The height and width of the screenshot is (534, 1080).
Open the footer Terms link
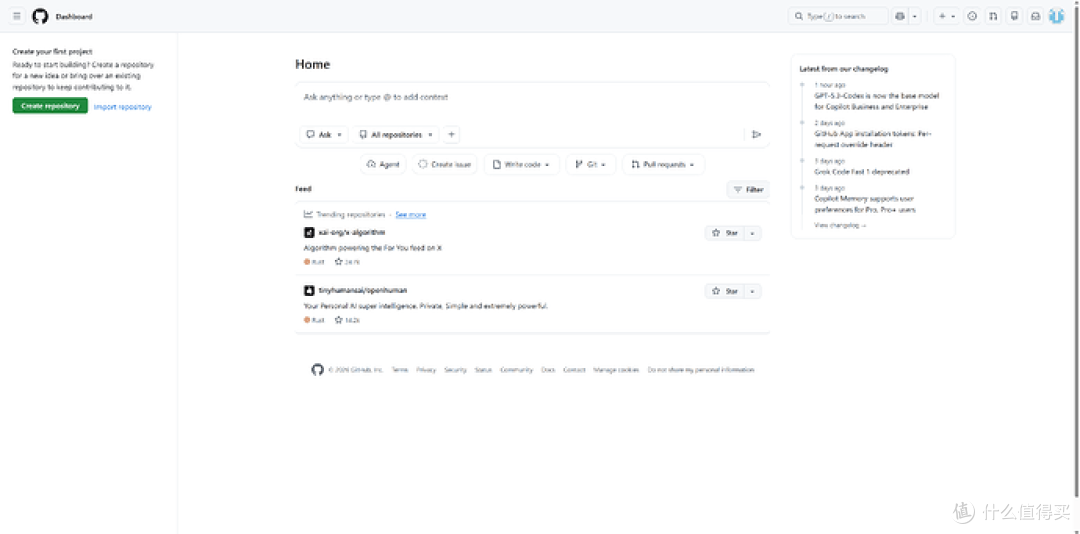pyautogui.click(x=400, y=370)
